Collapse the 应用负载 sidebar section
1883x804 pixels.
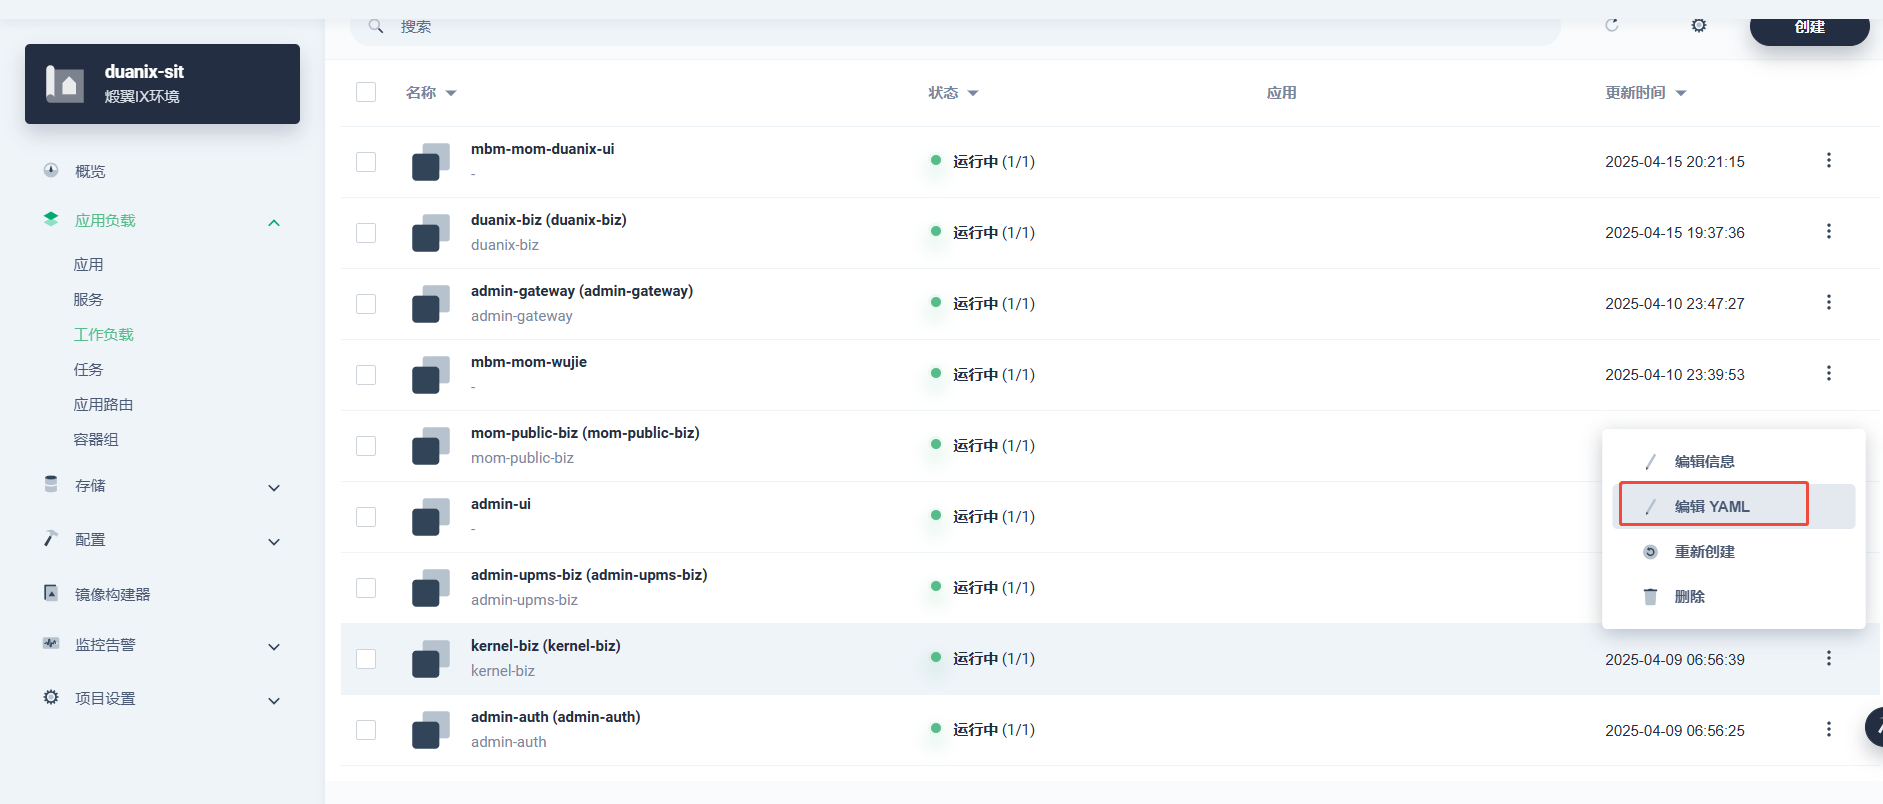pos(273,222)
